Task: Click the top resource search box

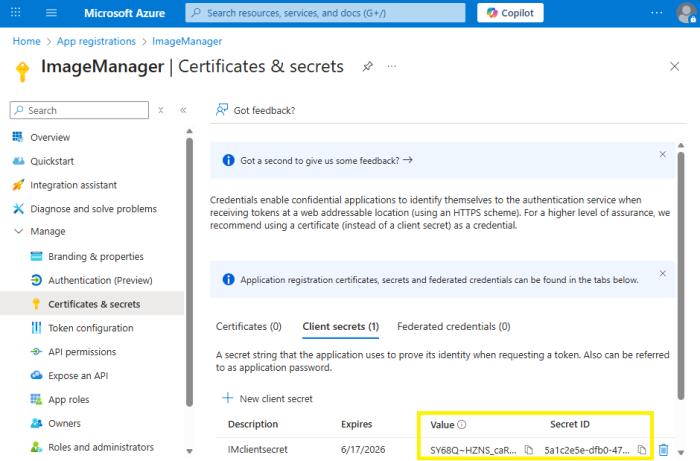Action: [325, 13]
